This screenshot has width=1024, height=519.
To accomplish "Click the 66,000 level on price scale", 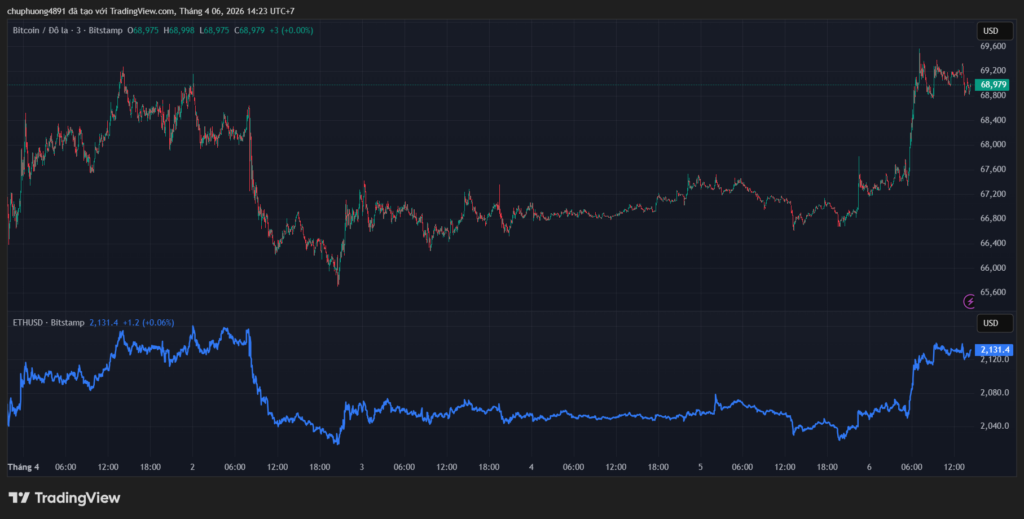I will [x=992, y=268].
